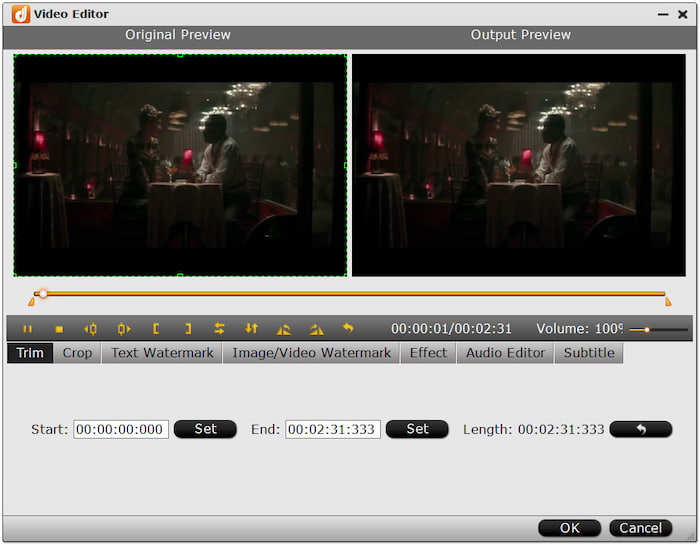The height and width of the screenshot is (545, 700).
Task: Click the Length 00:02:31:333 value
Action: [561, 429]
